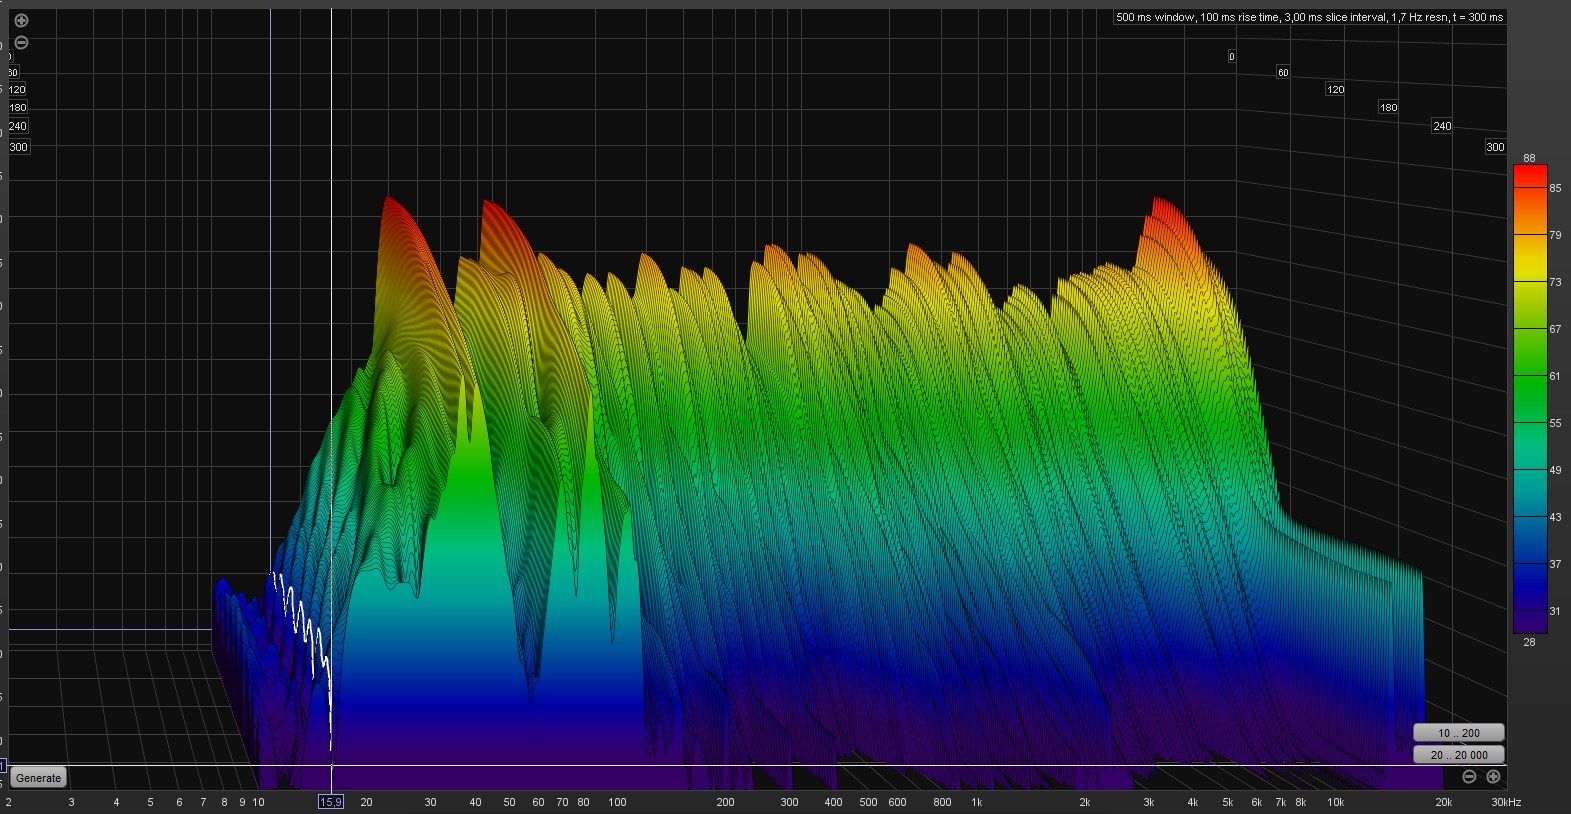
Task: Click the 20k label on the frequency axis
Action: pyautogui.click(x=1443, y=802)
